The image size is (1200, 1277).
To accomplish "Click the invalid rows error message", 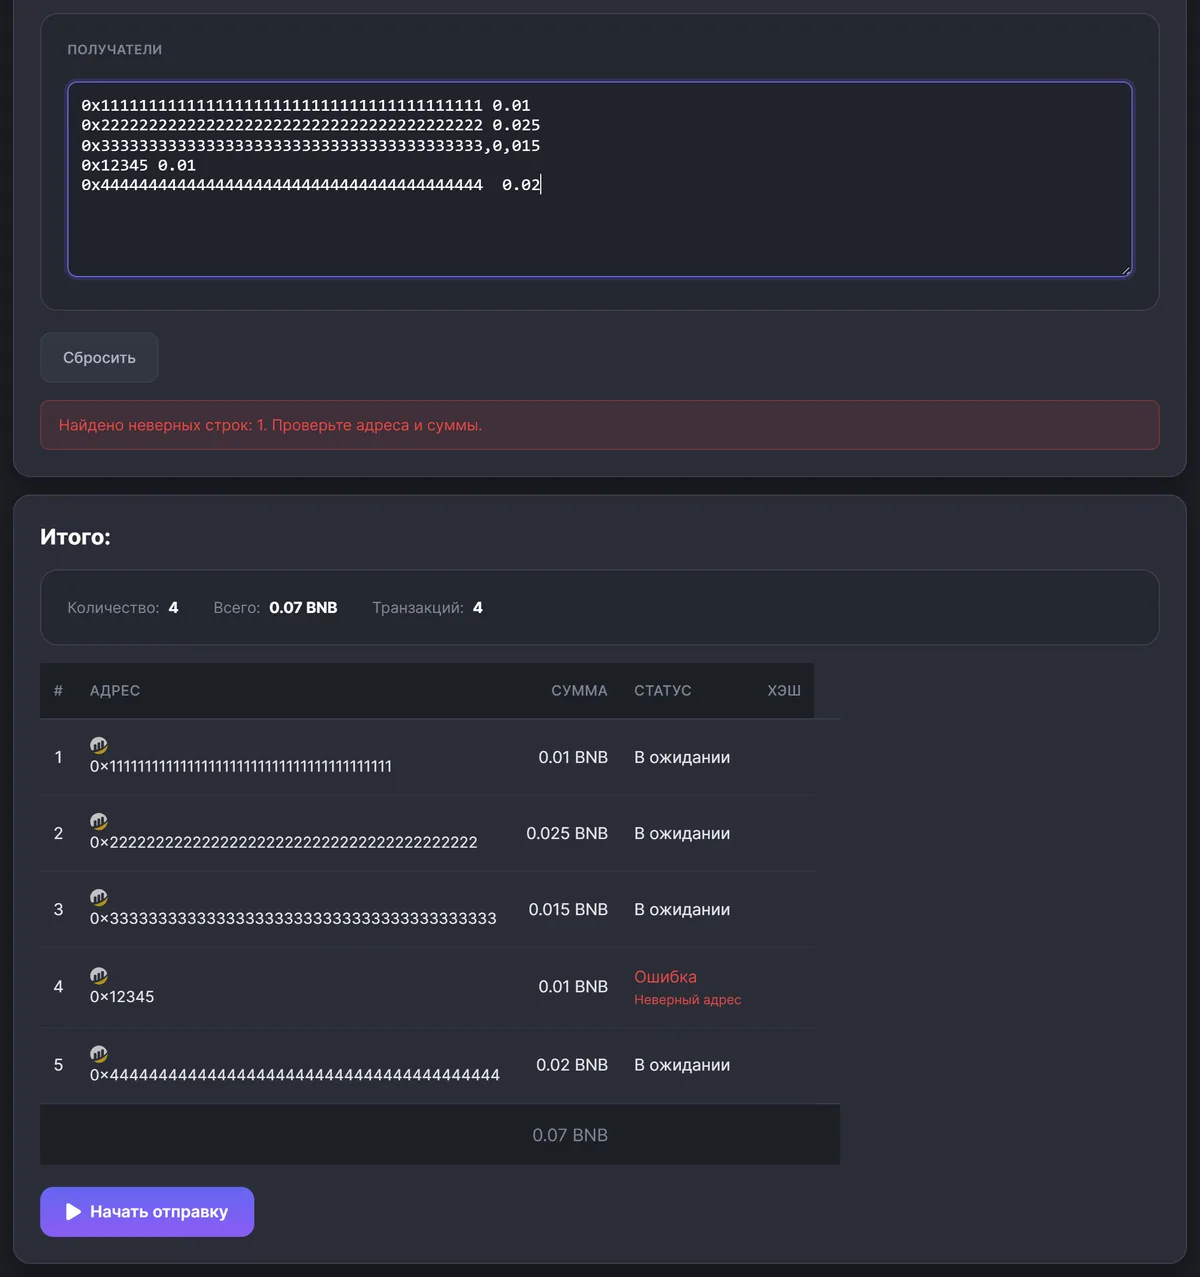I will point(600,425).
